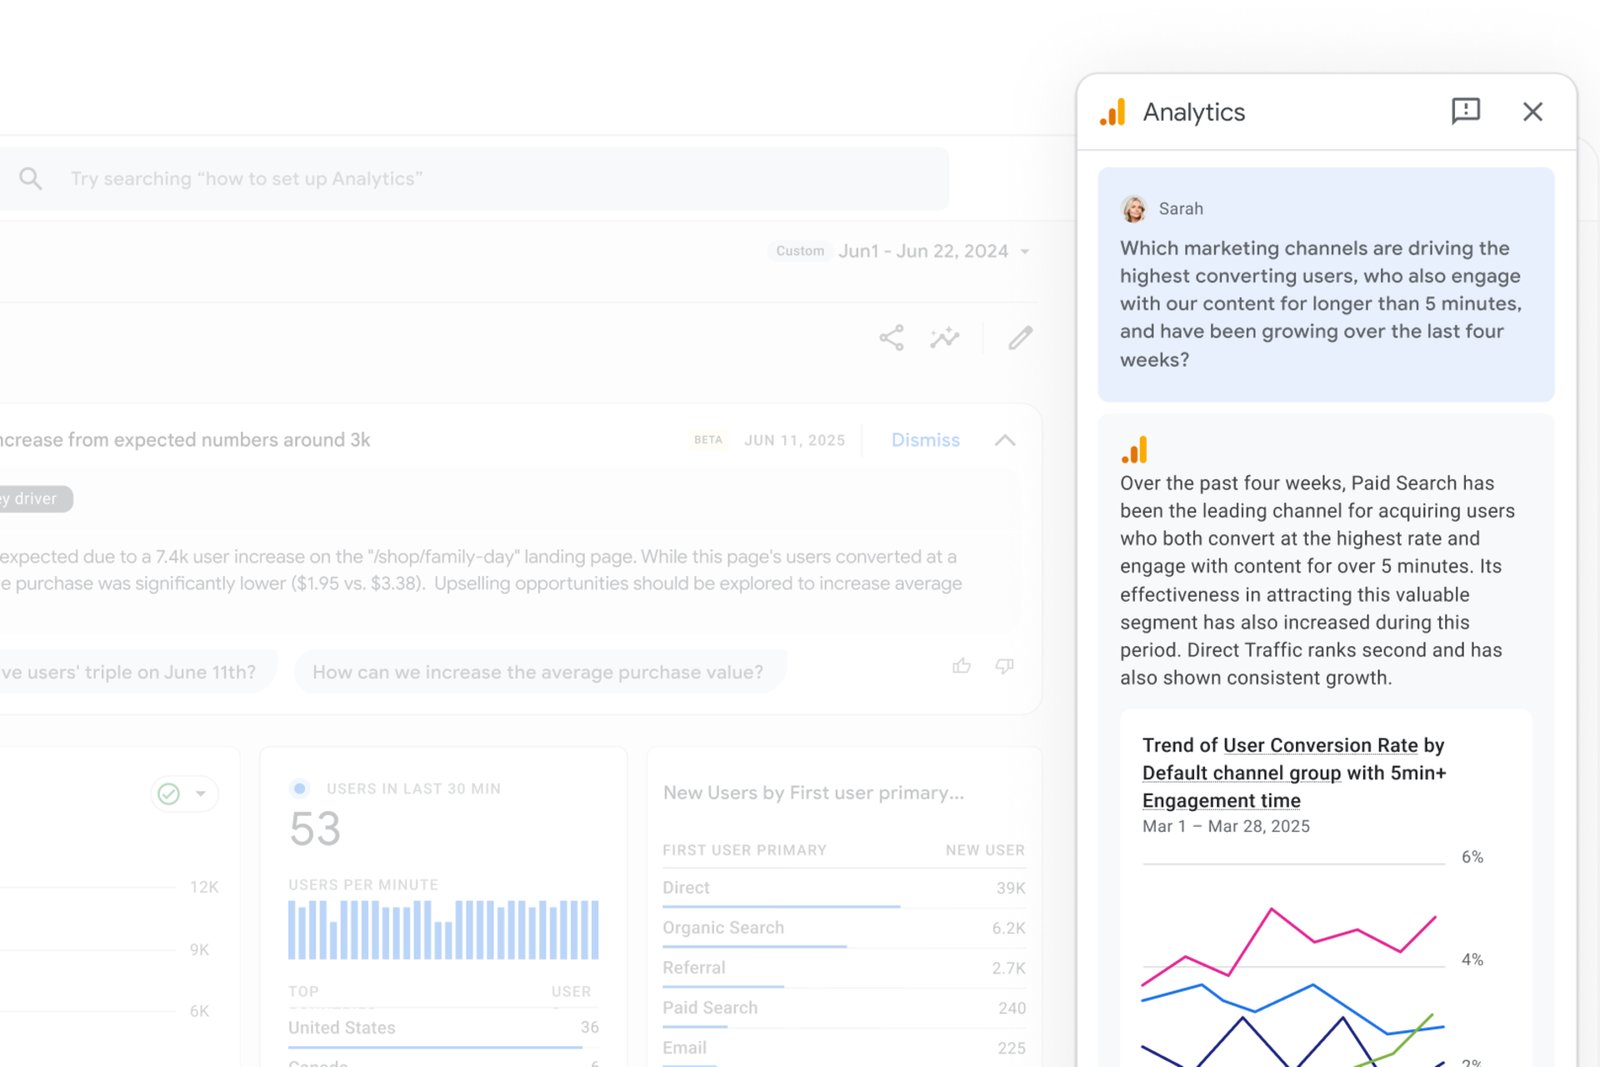This screenshot has height=1067, width=1600.
Task: Click the share report icon
Action: click(x=891, y=338)
